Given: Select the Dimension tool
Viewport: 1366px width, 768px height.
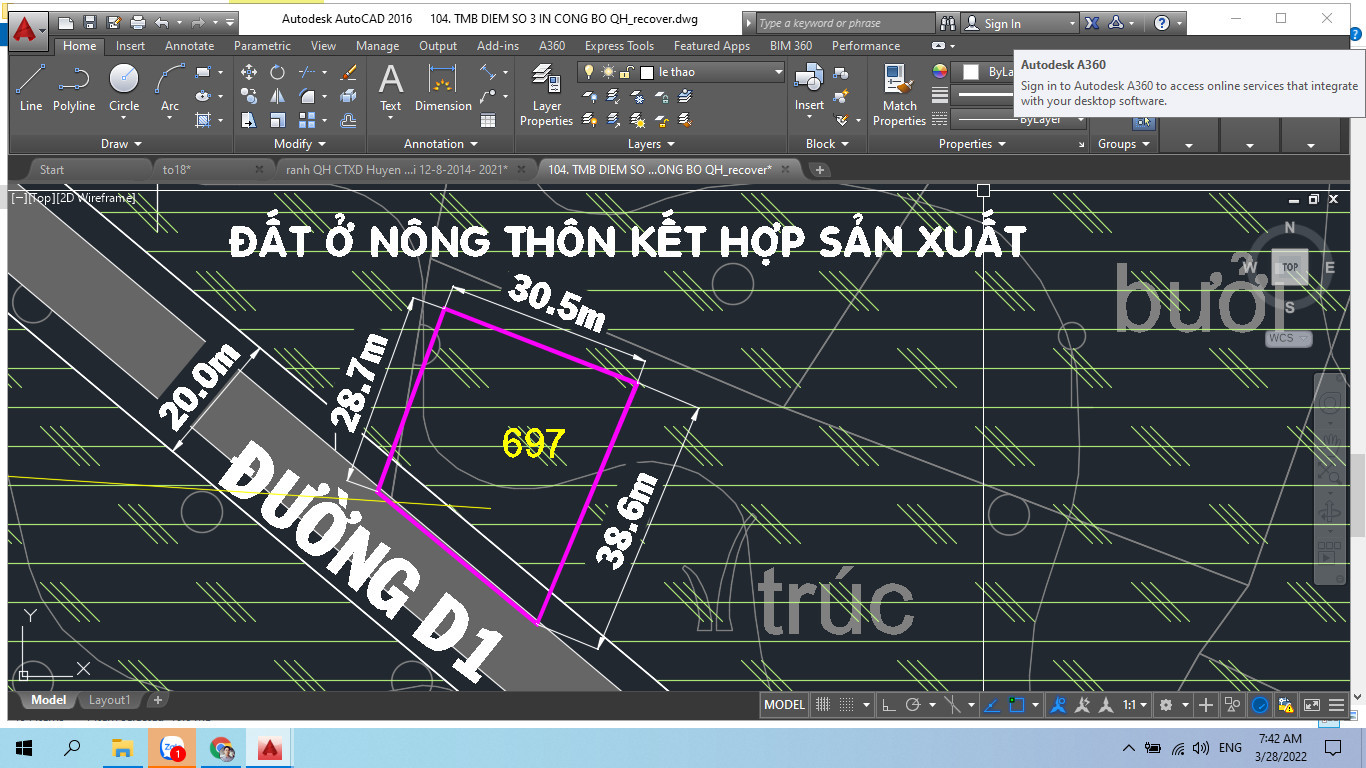Looking at the screenshot, I should click(x=443, y=88).
